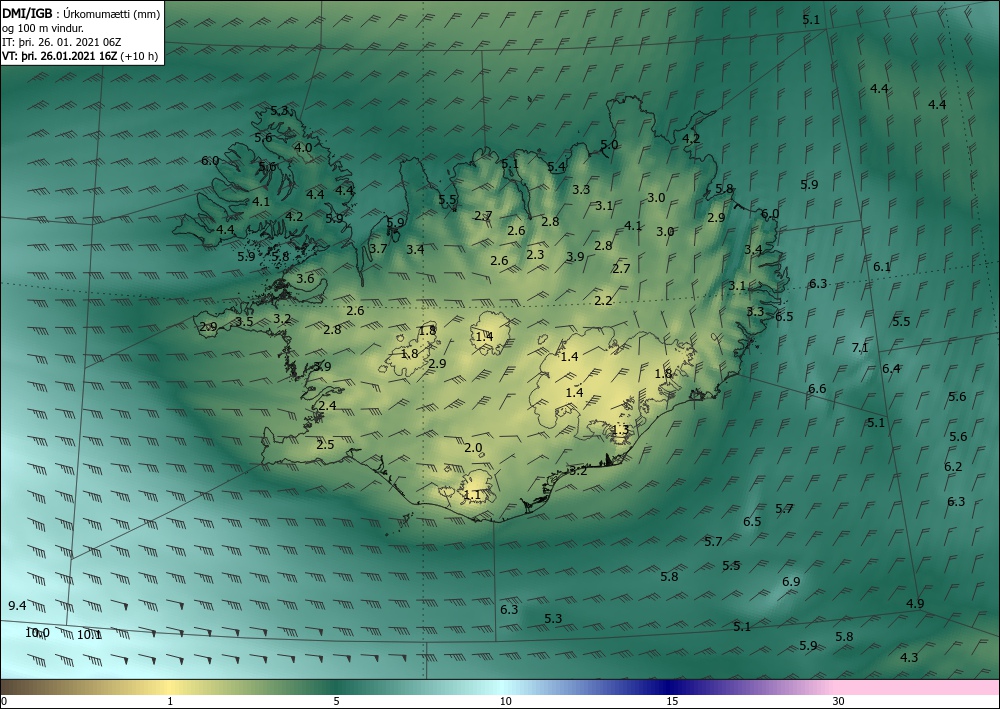Click the 6.6 value on the map

point(817,389)
